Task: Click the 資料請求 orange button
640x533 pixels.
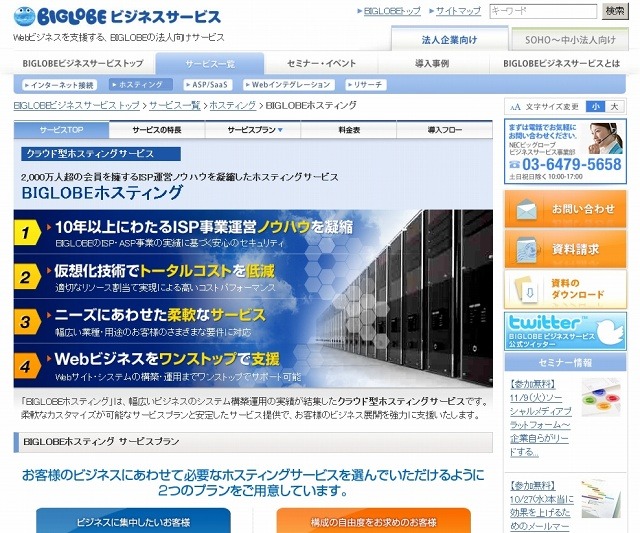Action: tap(565, 249)
